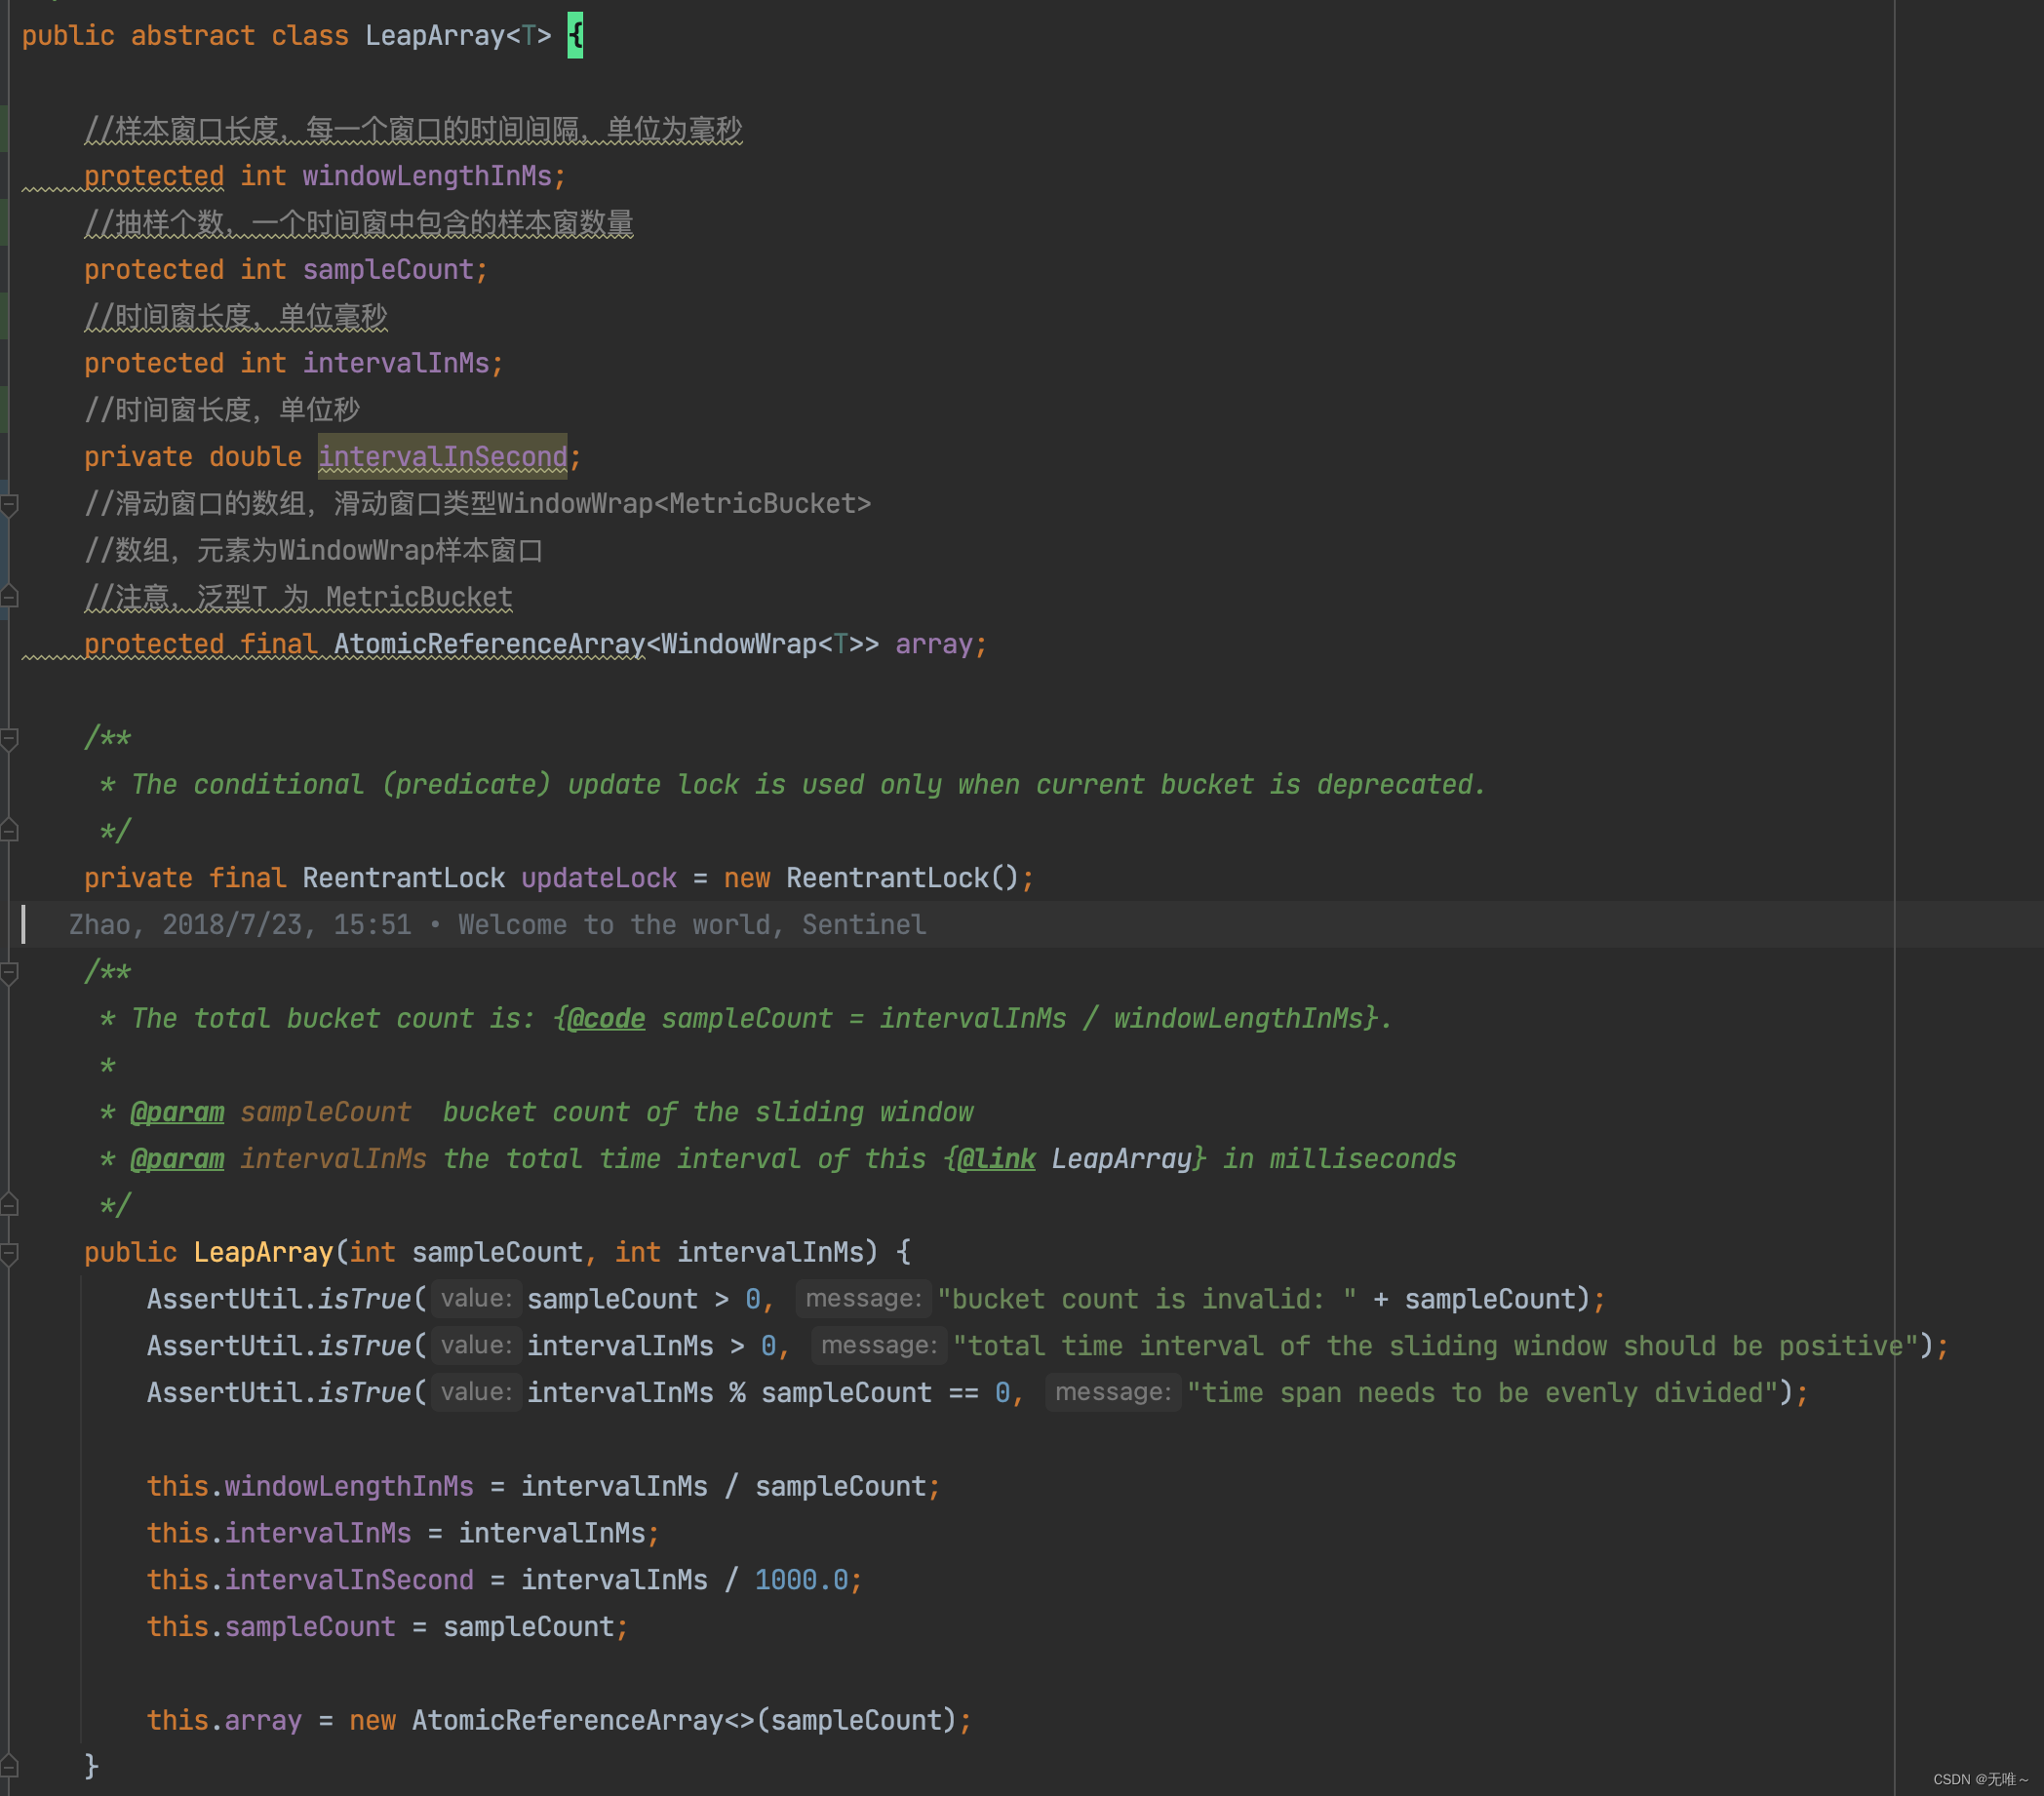Click the comment '//样本窗口长度，每一个窗口的时间间隔，单位为毫秒'

tap(413, 130)
